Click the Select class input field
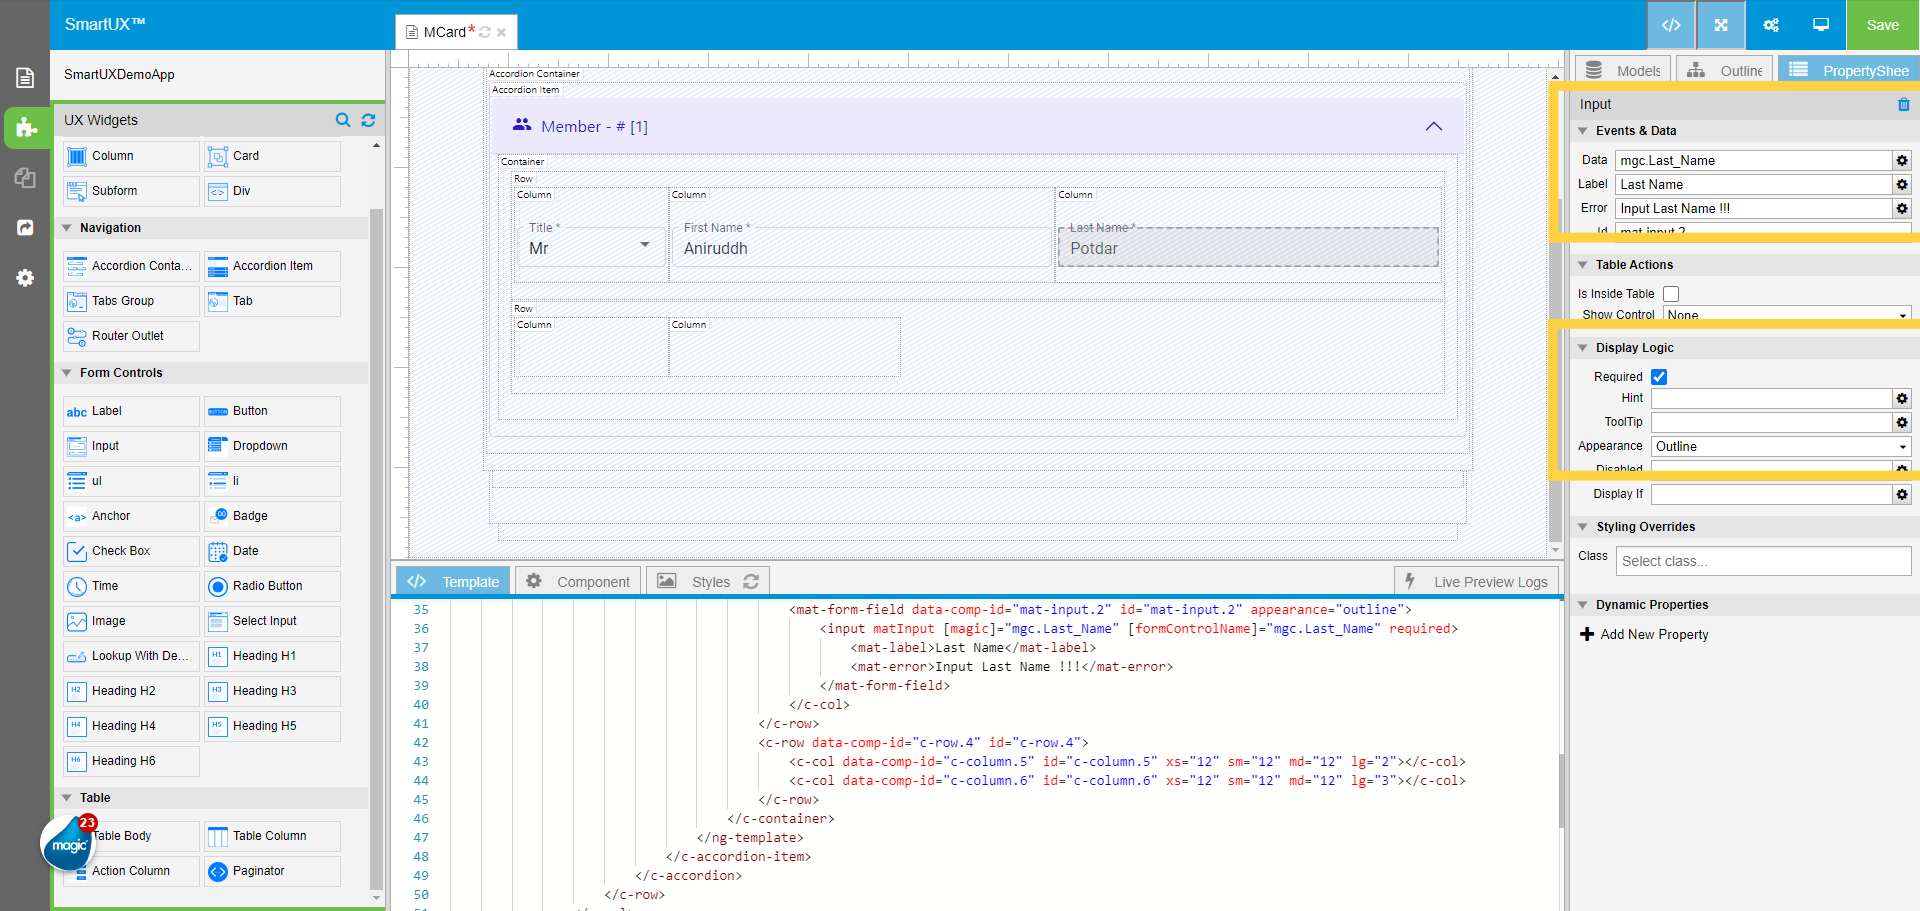This screenshot has width=1920, height=911. tap(1763, 561)
